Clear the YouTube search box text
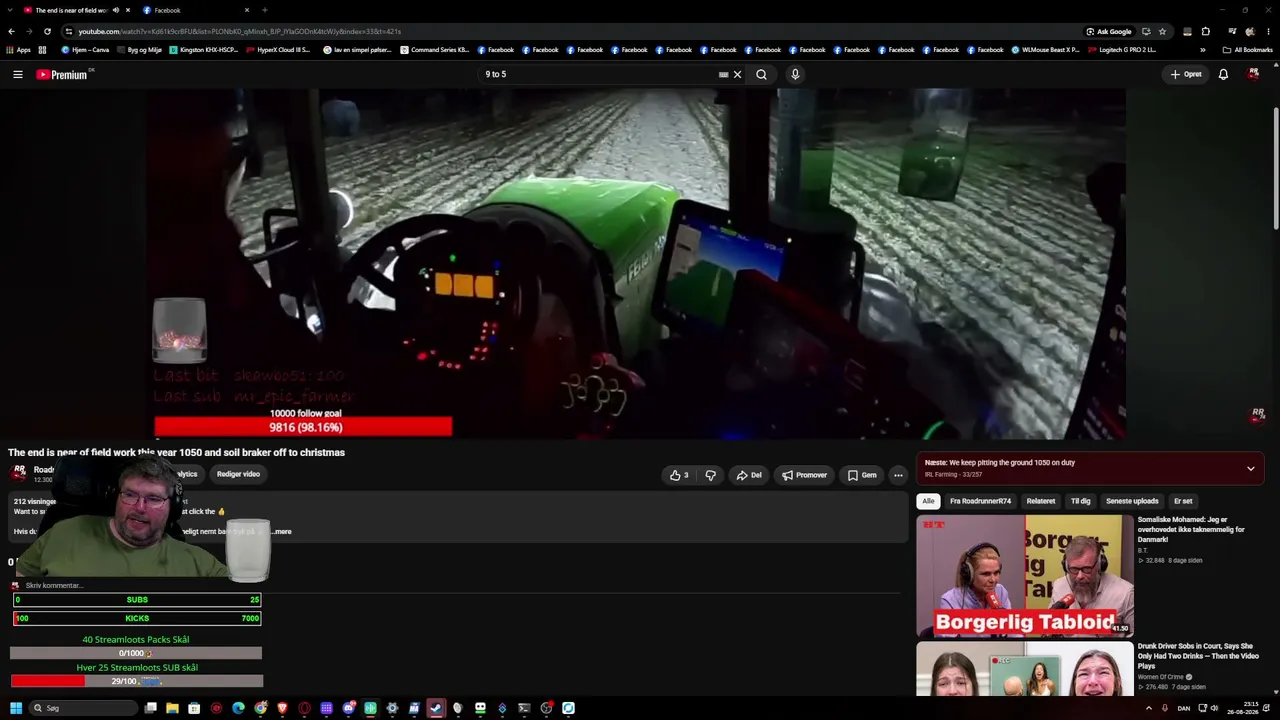The width and height of the screenshot is (1280, 720). tap(737, 74)
